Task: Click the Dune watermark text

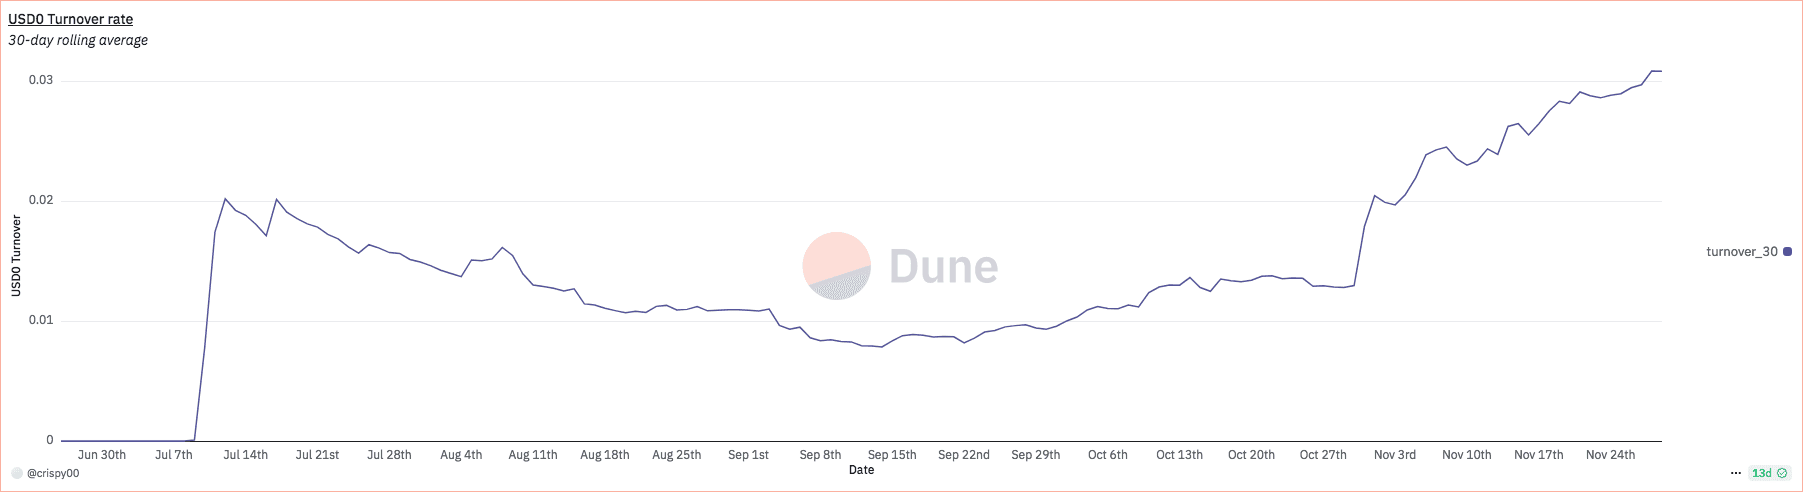Action: [943, 267]
